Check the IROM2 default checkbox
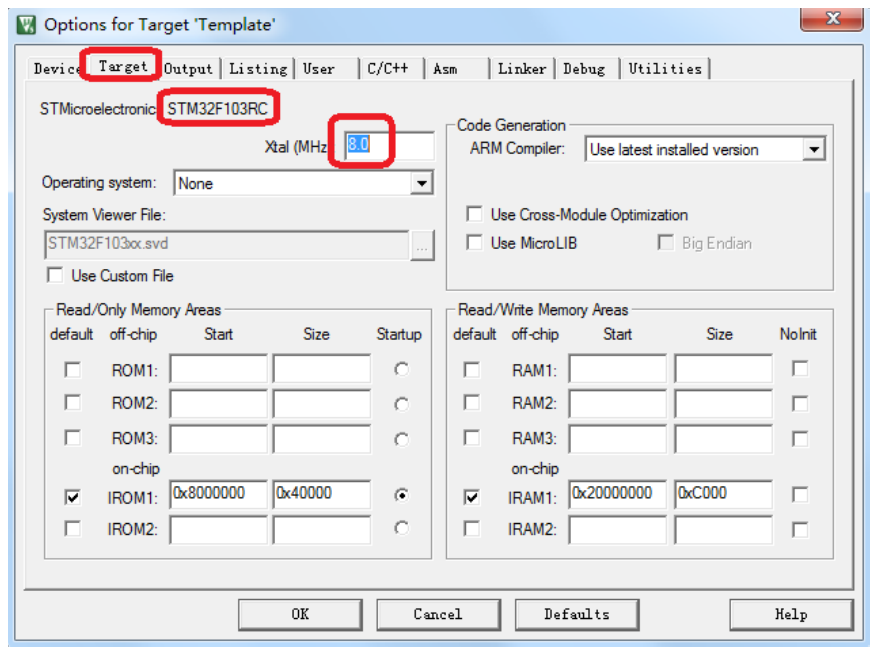The image size is (878, 649). coord(73,529)
